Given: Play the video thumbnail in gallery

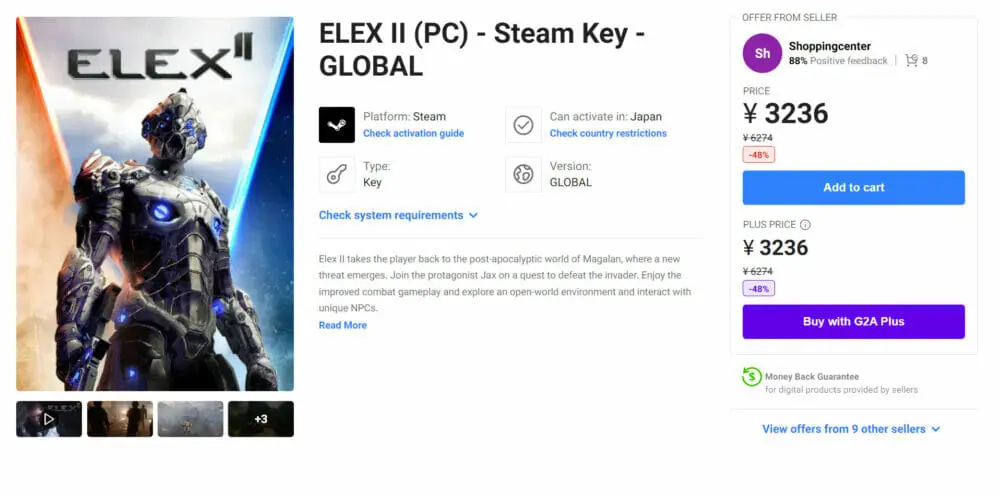Looking at the screenshot, I should (48, 419).
